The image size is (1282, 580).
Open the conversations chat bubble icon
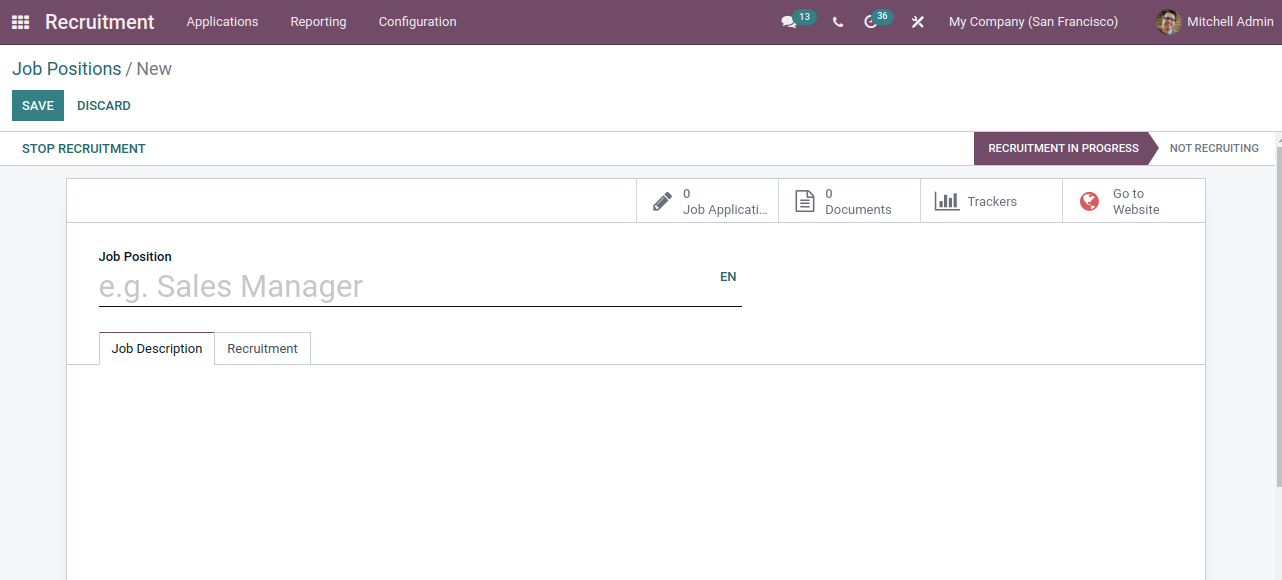789,22
